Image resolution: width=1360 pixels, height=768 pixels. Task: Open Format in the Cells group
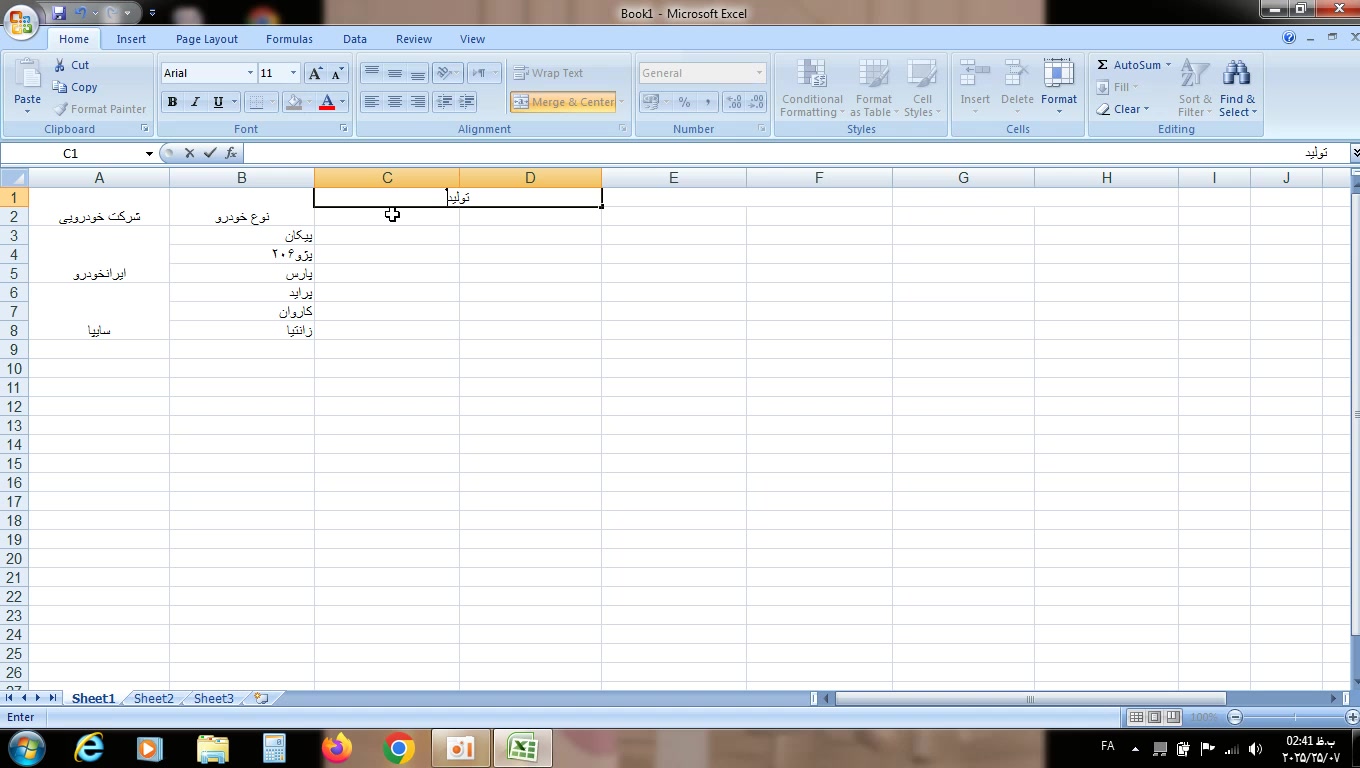pos(1059,86)
